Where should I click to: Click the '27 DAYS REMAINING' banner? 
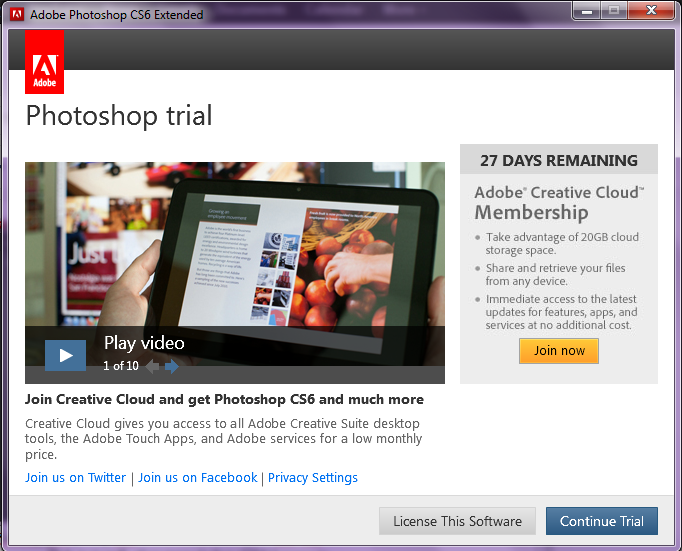click(x=559, y=160)
